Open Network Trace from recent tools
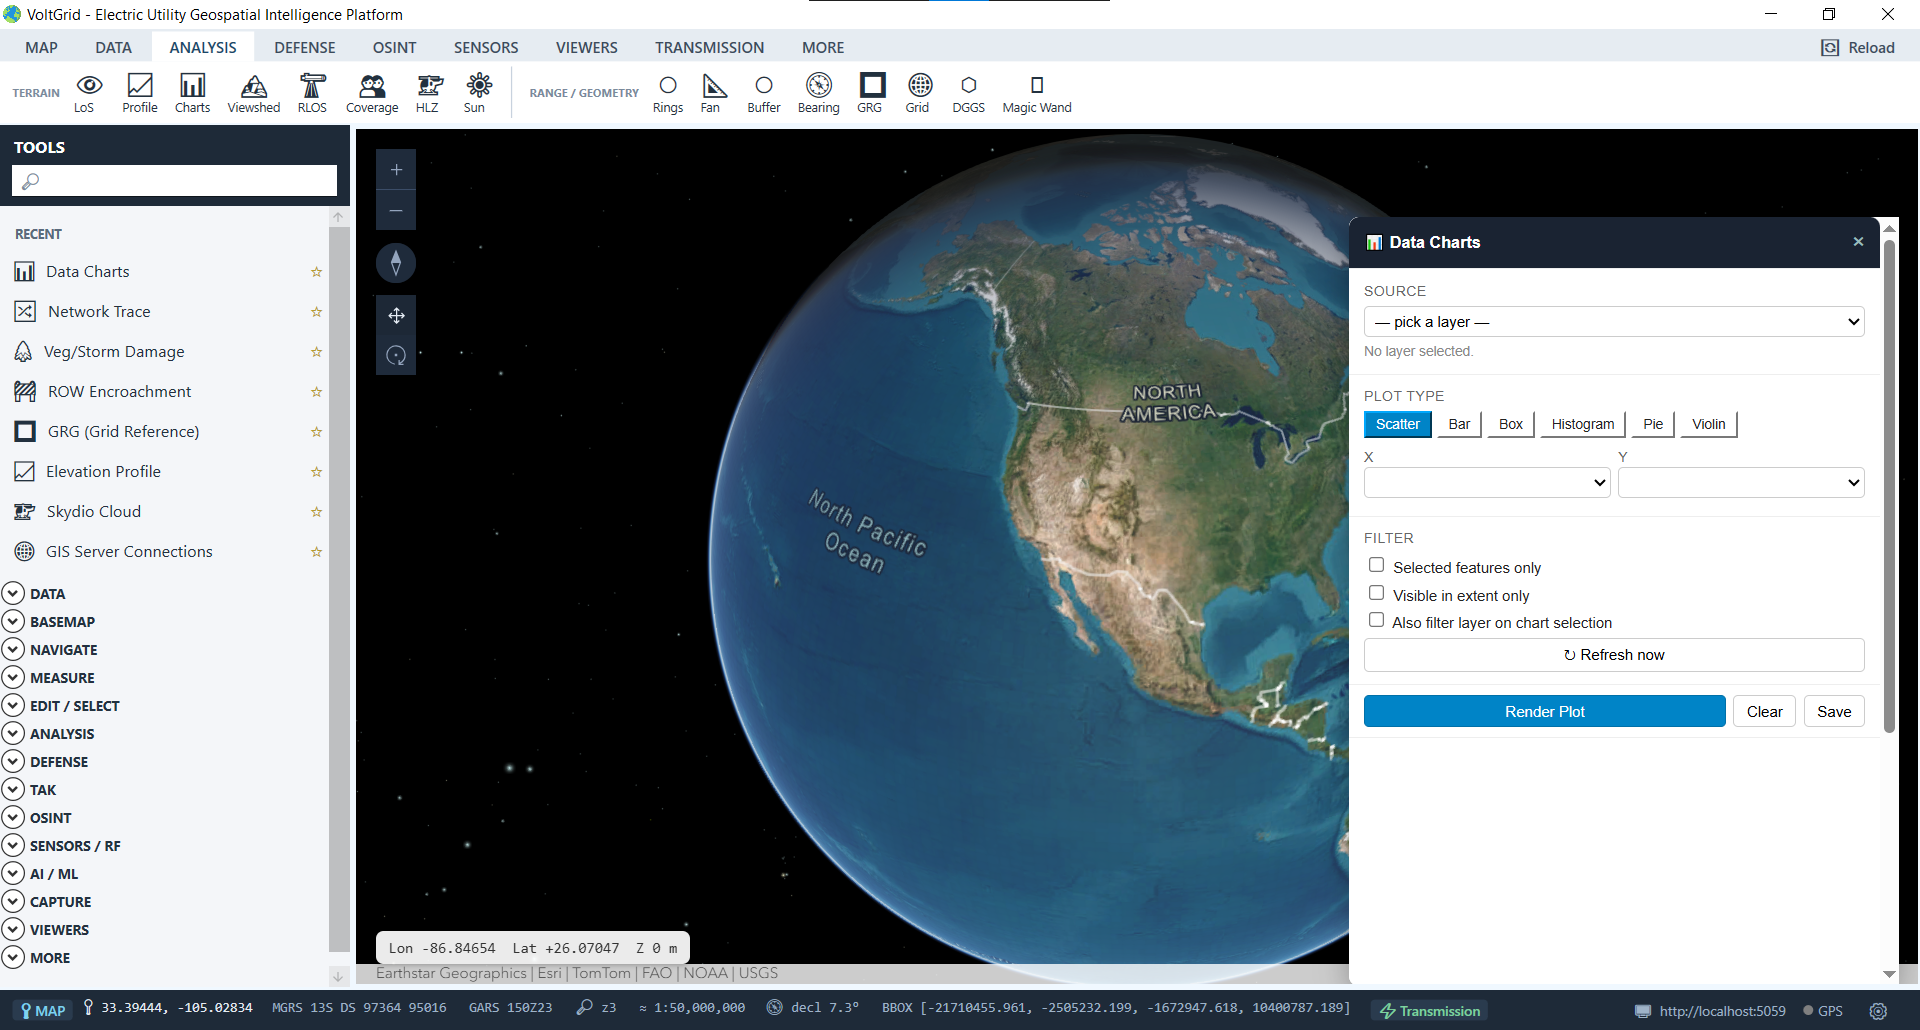This screenshot has width=1920, height=1030. [x=99, y=312]
